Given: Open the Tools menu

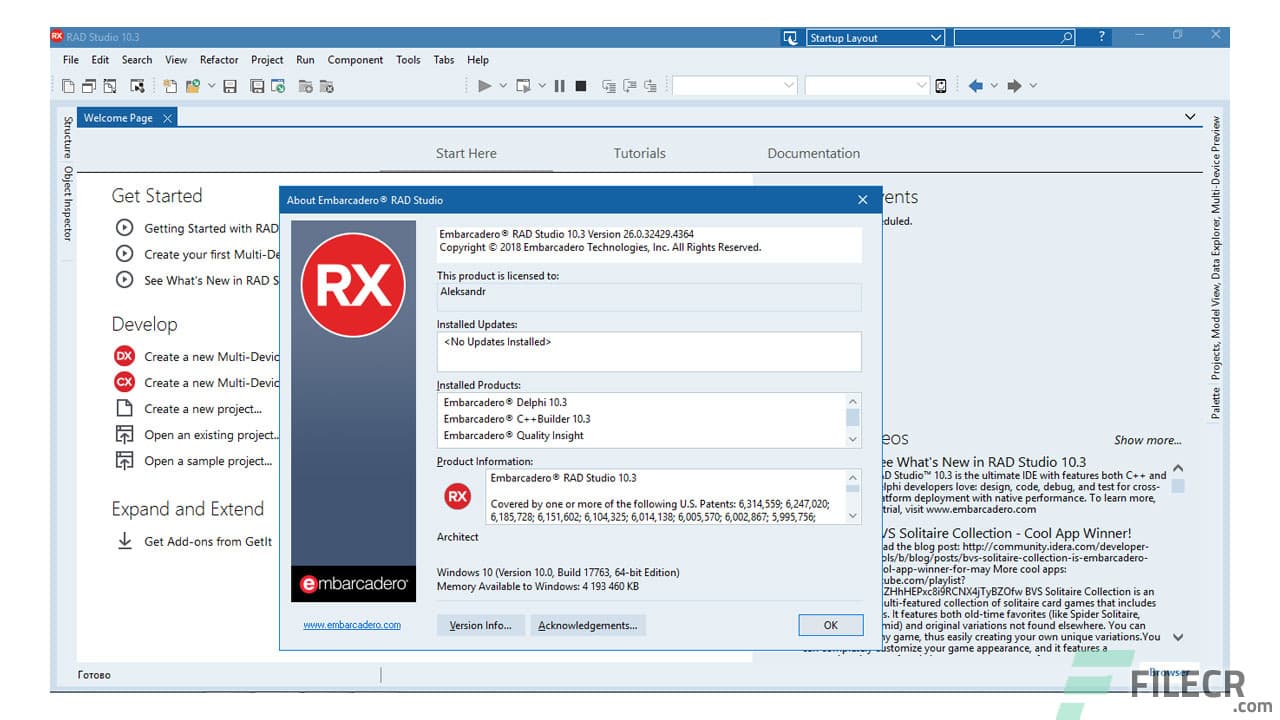Looking at the screenshot, I should (x=407, y=59).
